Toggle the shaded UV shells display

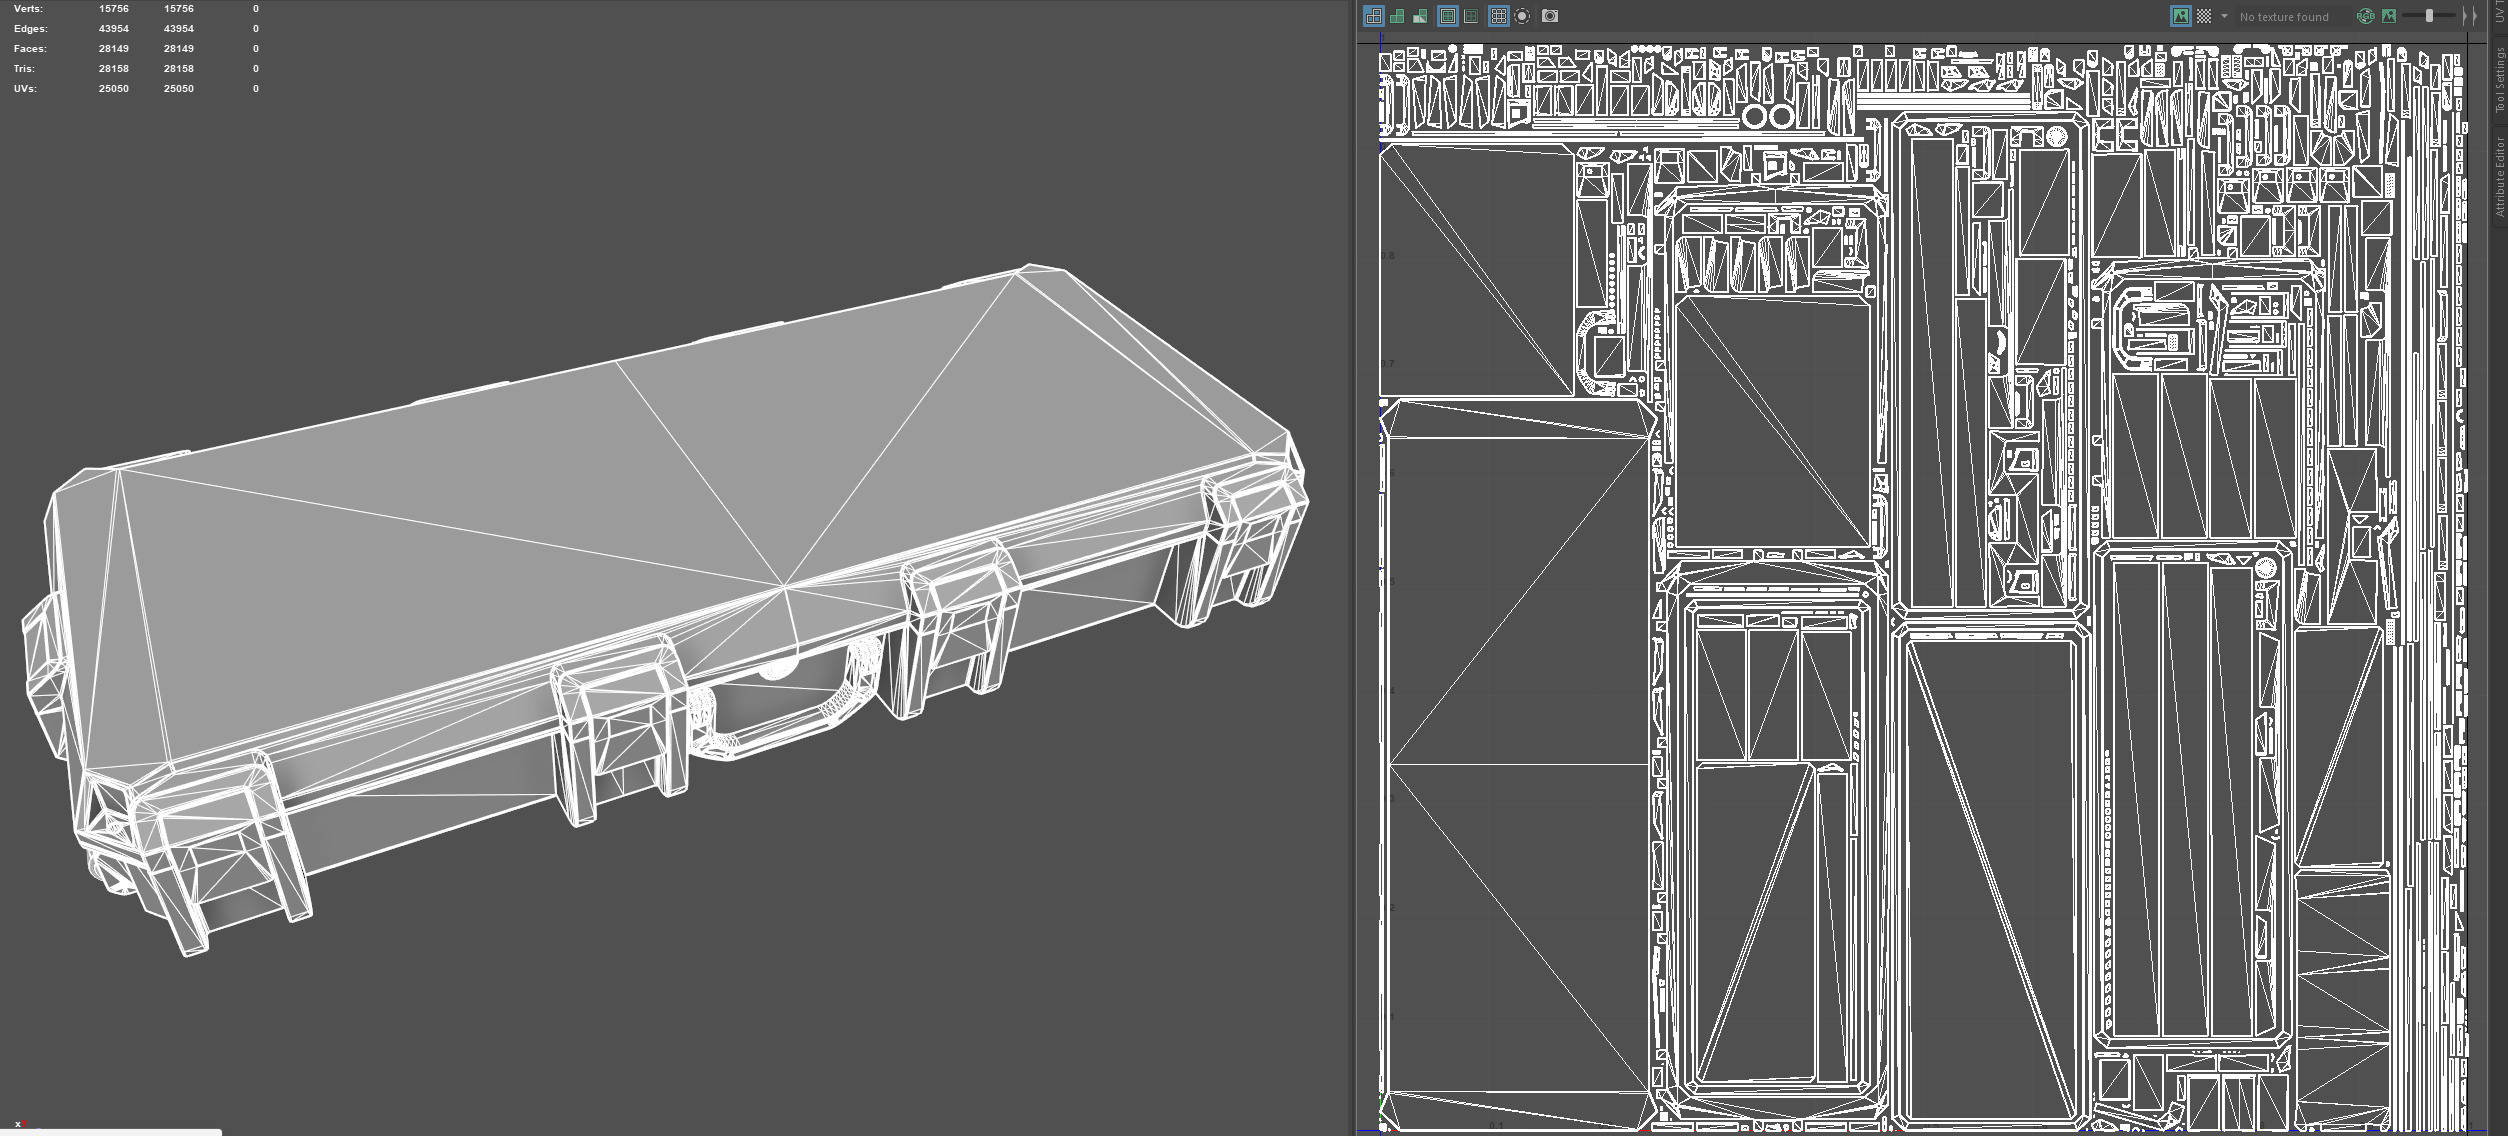click(1397, 16)
